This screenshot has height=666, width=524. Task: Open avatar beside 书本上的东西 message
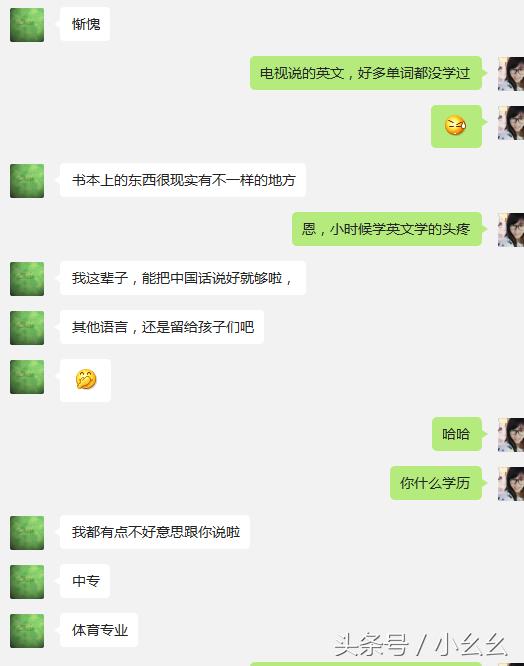[x=27, y=181]
